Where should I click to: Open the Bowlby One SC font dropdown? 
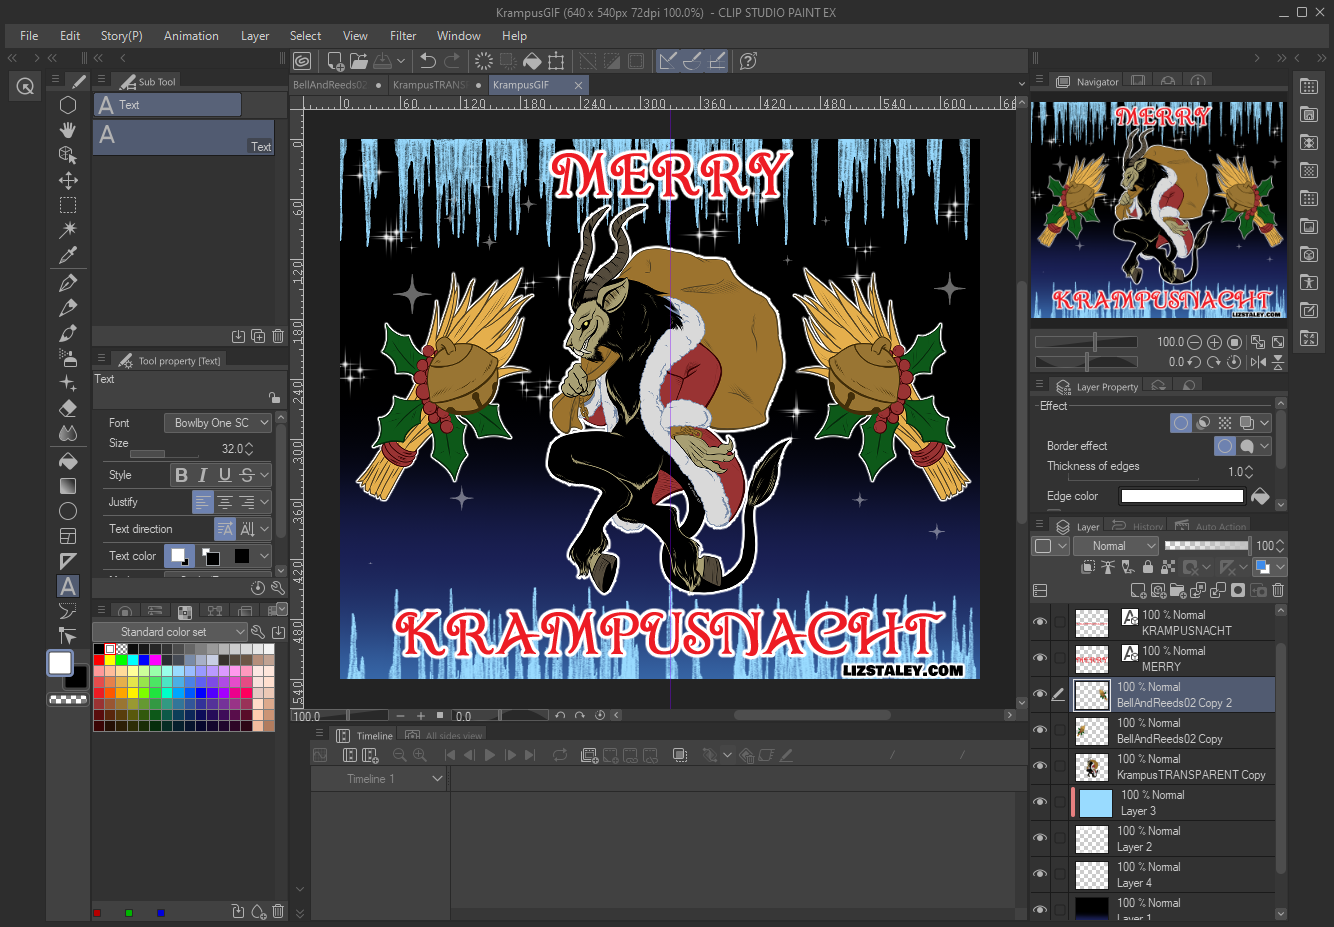pos(218,423)
